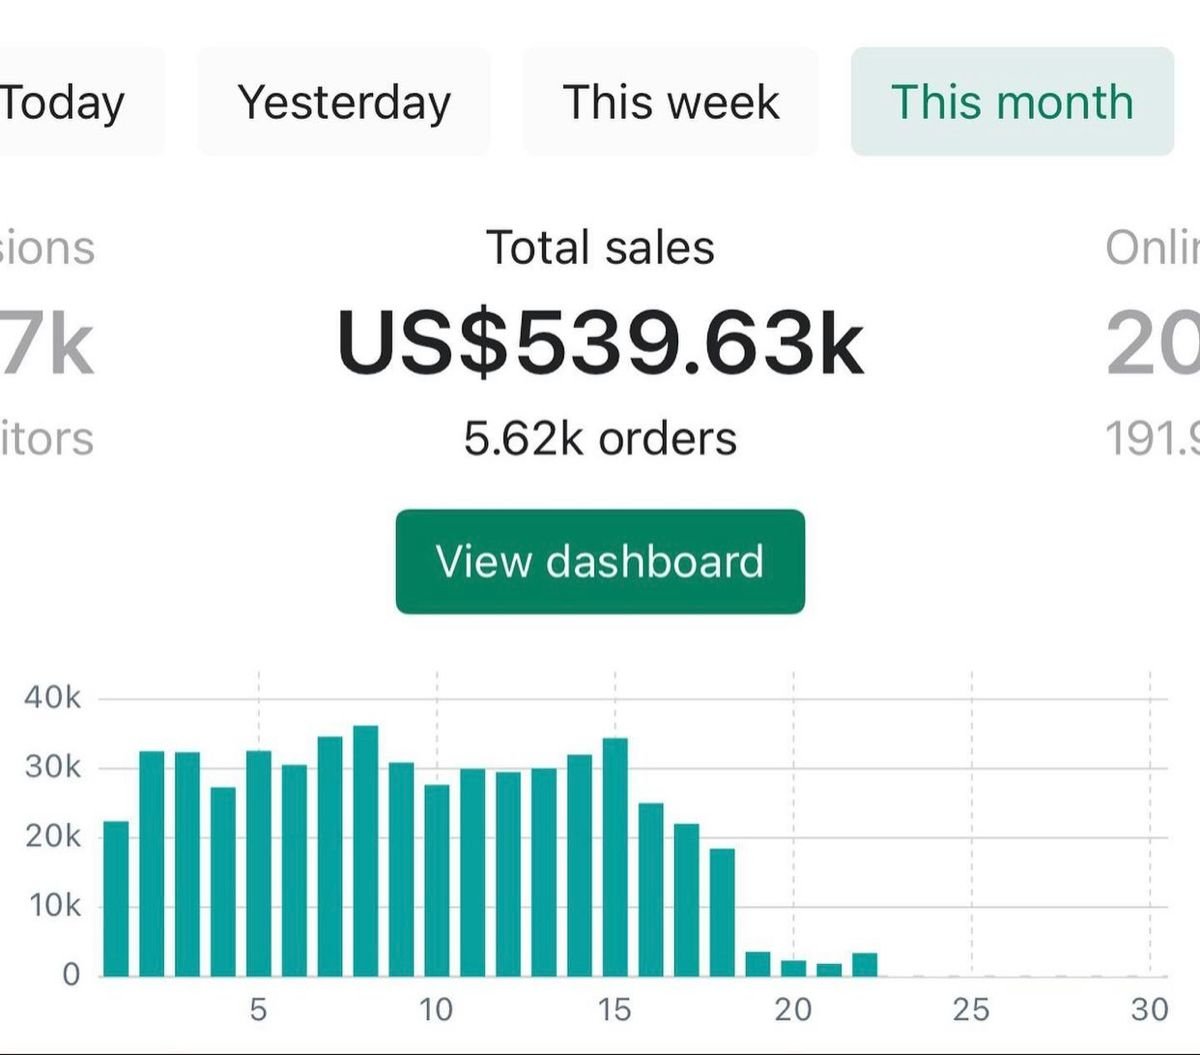Screen dimensions: 1200x1055
Task: Open the View dashboard button
Action: click(600, 562)
